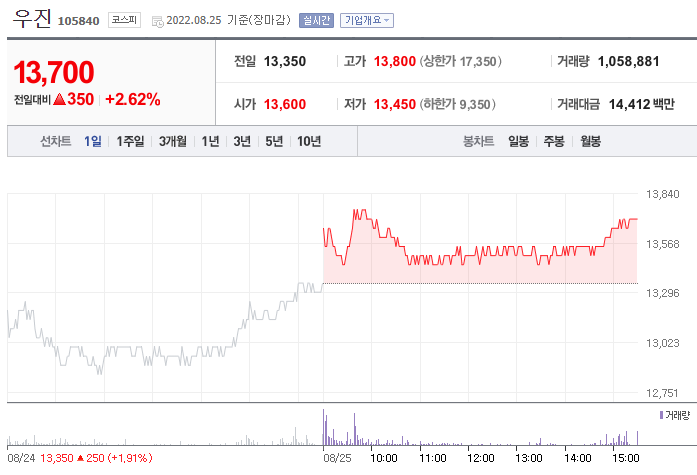This screenshot has height=475, width=697.
Task: Open the 기업개요 dropdown
Action: 367,20
